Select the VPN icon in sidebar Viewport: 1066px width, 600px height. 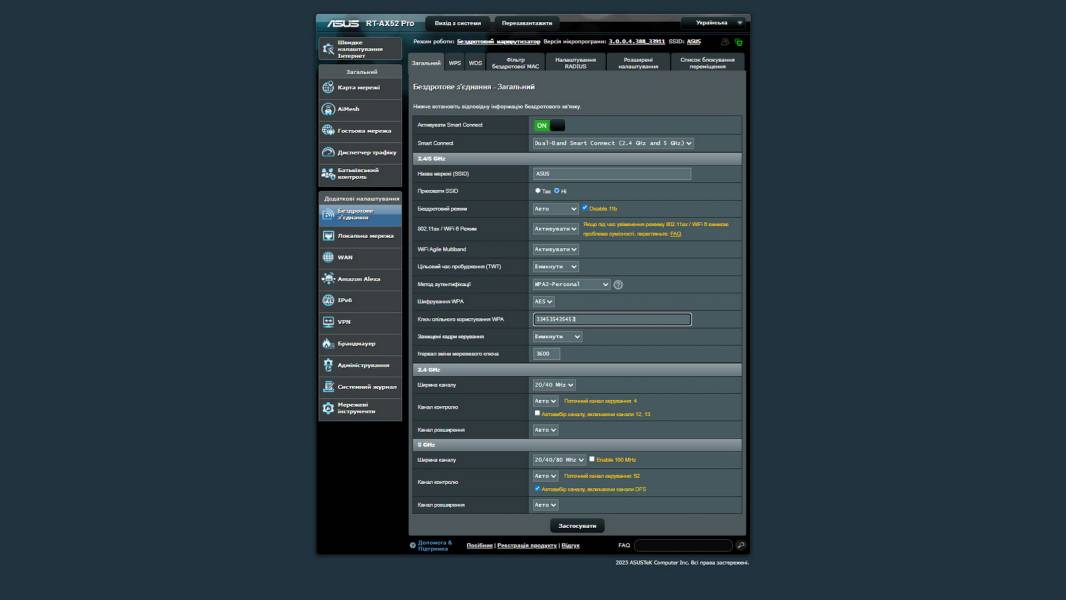(x=328, y=322)
